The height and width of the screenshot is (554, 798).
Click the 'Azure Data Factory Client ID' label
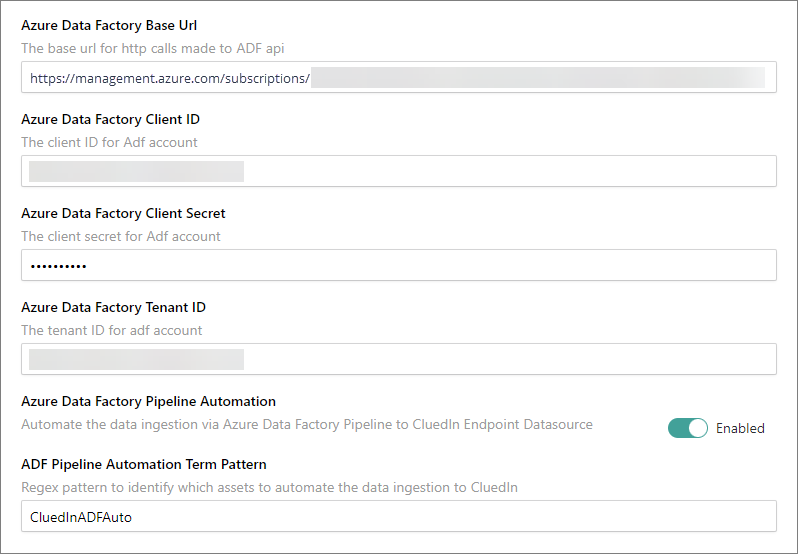click(x=110, y=119)
